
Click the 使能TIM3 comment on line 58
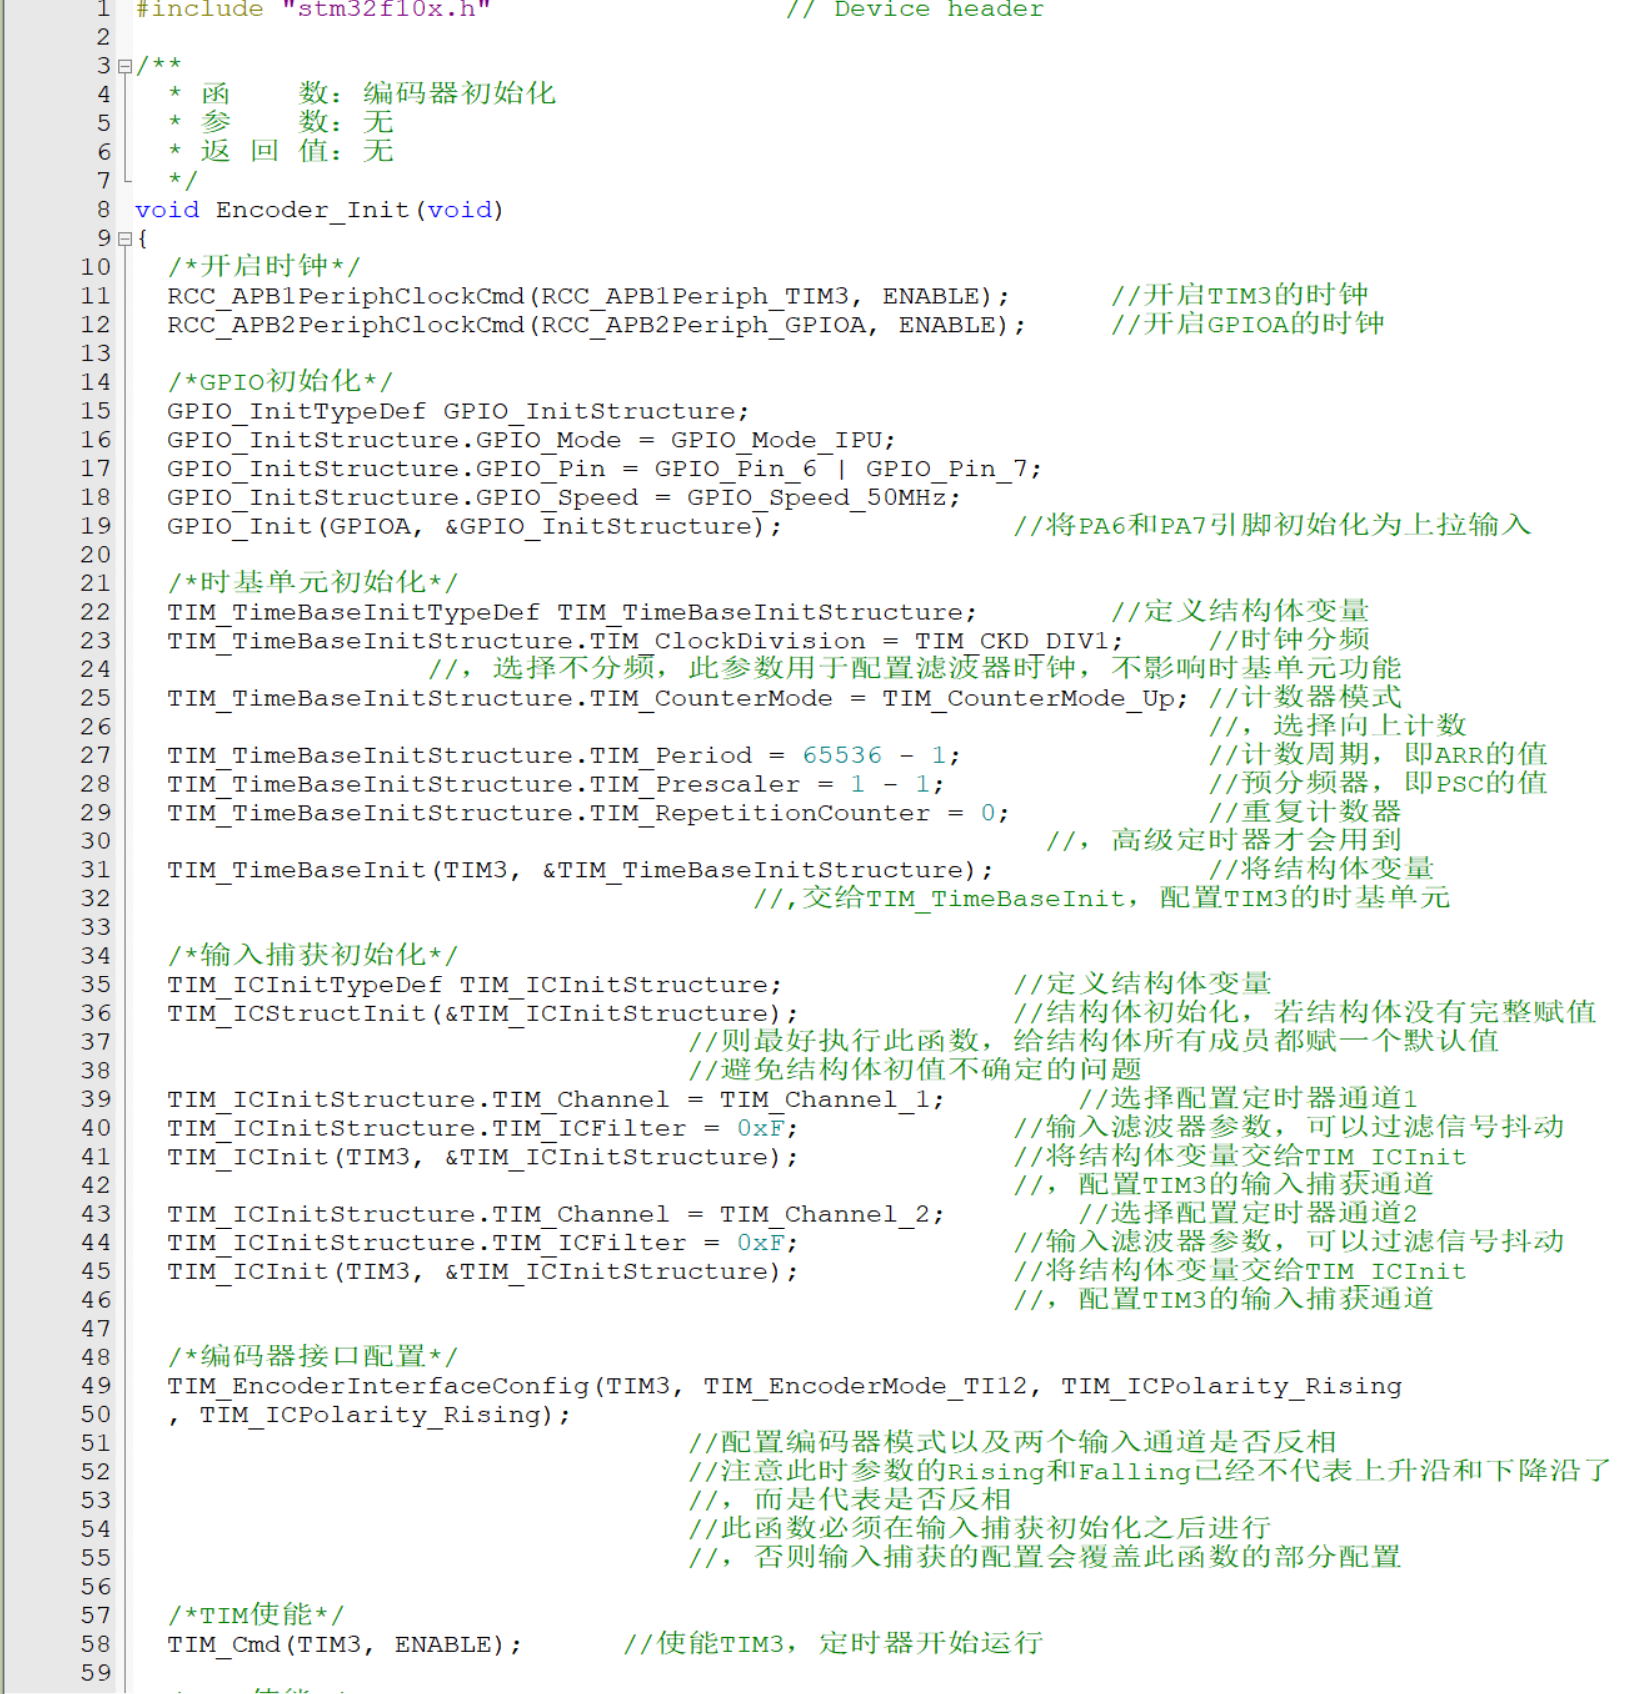833,1644
